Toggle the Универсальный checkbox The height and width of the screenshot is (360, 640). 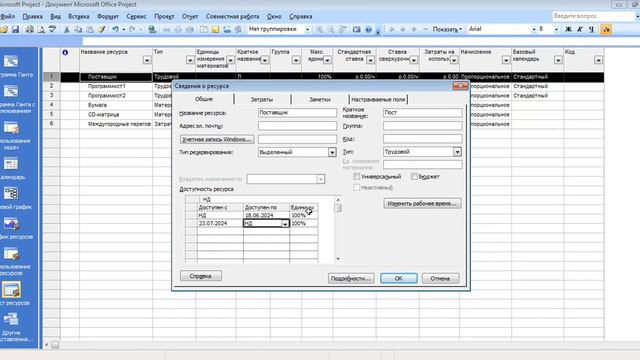click(357, 176)
